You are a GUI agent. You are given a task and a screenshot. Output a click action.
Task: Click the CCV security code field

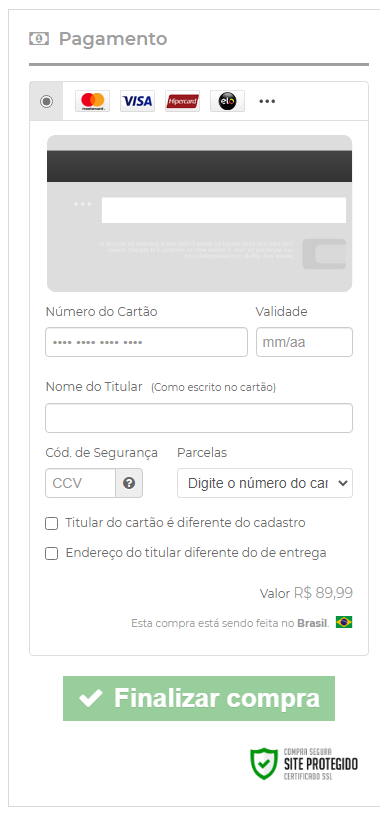pyautogui.click(x=80, y=483)
